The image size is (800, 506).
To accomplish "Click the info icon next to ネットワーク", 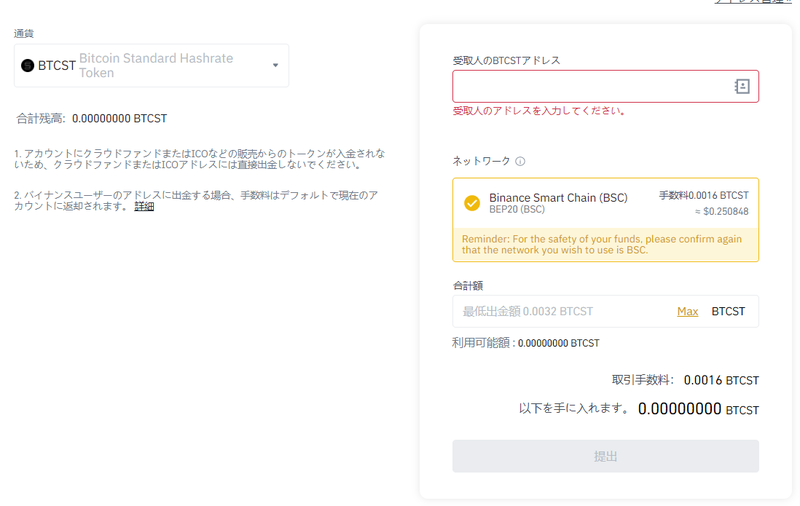I will tap(520, 161).
